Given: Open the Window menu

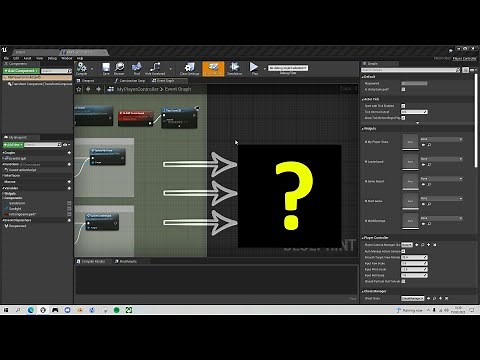Looking at the screenshot, I should coord(67,58).
